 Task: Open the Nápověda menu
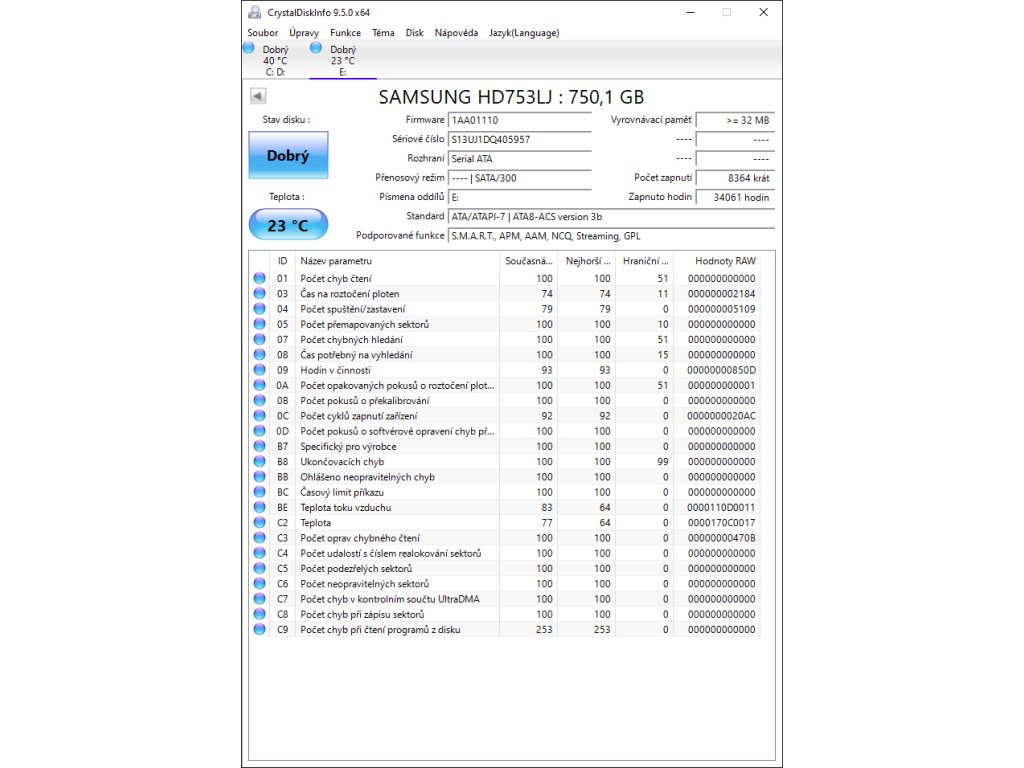point(456,33)
